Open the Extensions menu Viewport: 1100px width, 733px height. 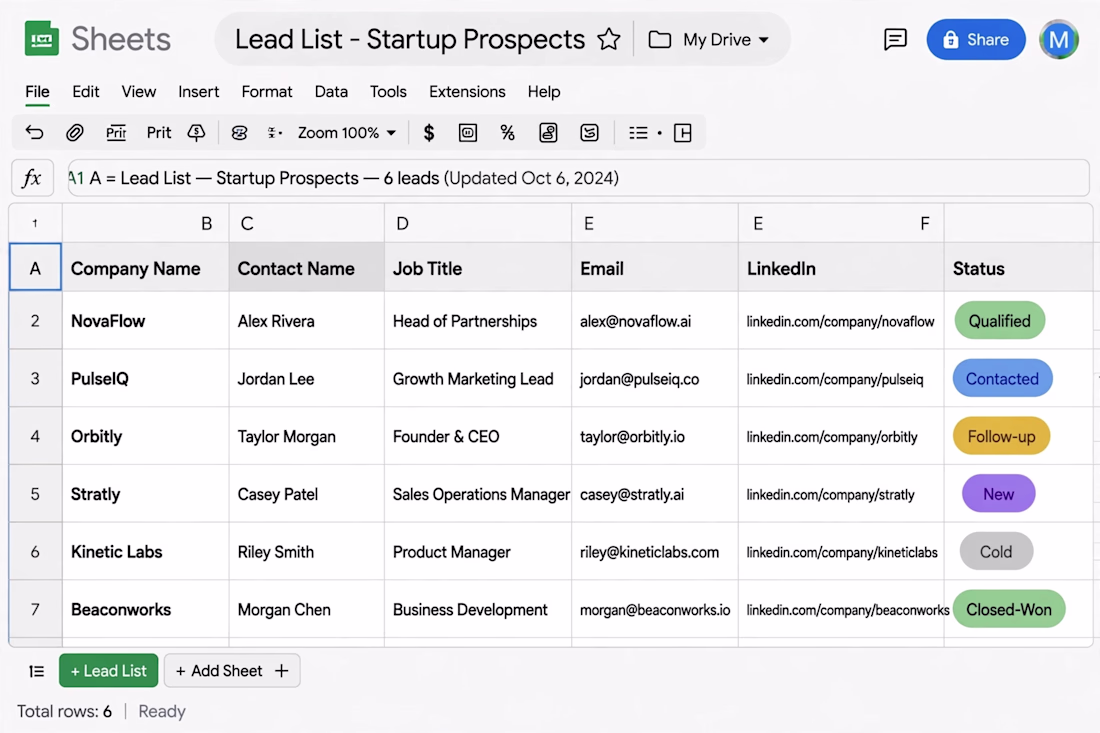click(x=467, y=92)
